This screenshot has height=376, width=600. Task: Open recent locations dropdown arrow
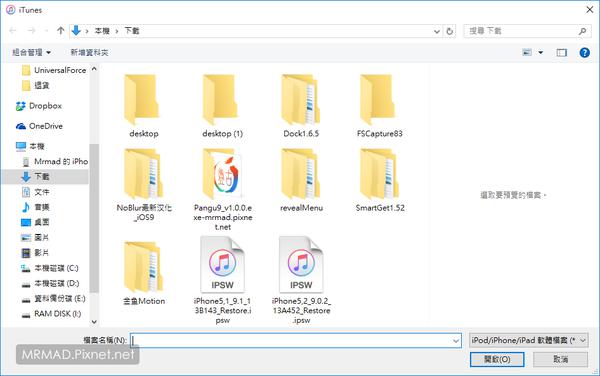coord(46,31)
